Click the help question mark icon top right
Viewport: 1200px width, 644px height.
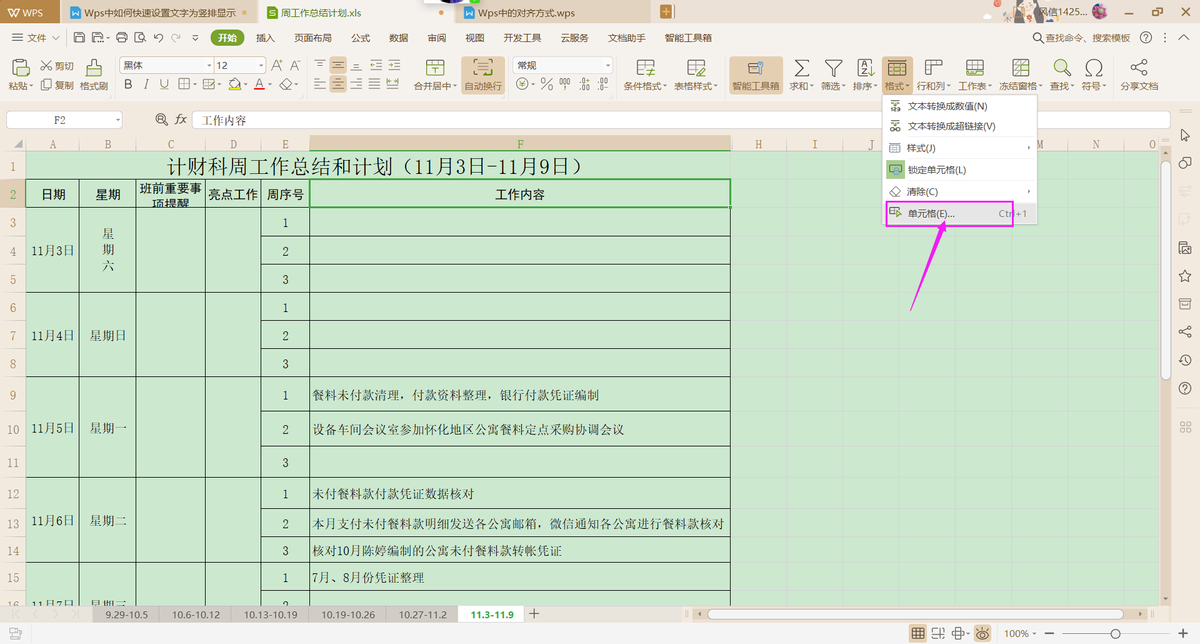point(1145,38)
